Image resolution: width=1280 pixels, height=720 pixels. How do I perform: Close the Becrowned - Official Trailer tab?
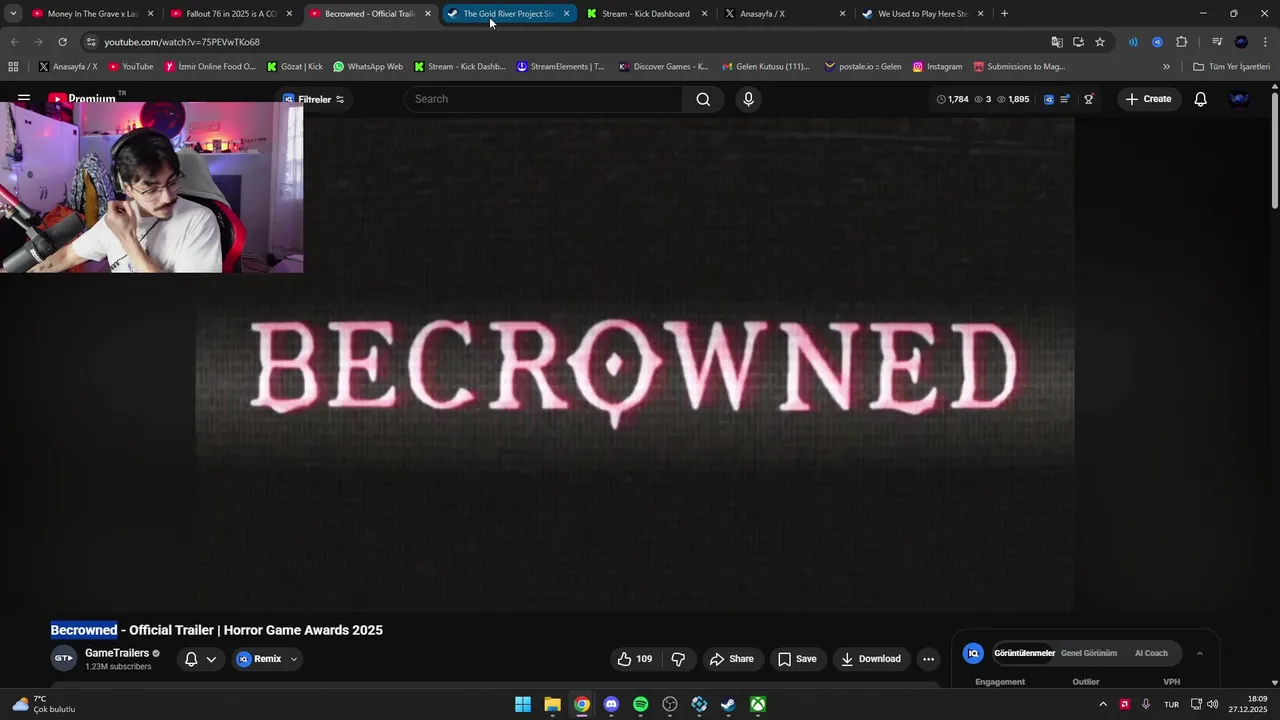(x=428, y=14)
